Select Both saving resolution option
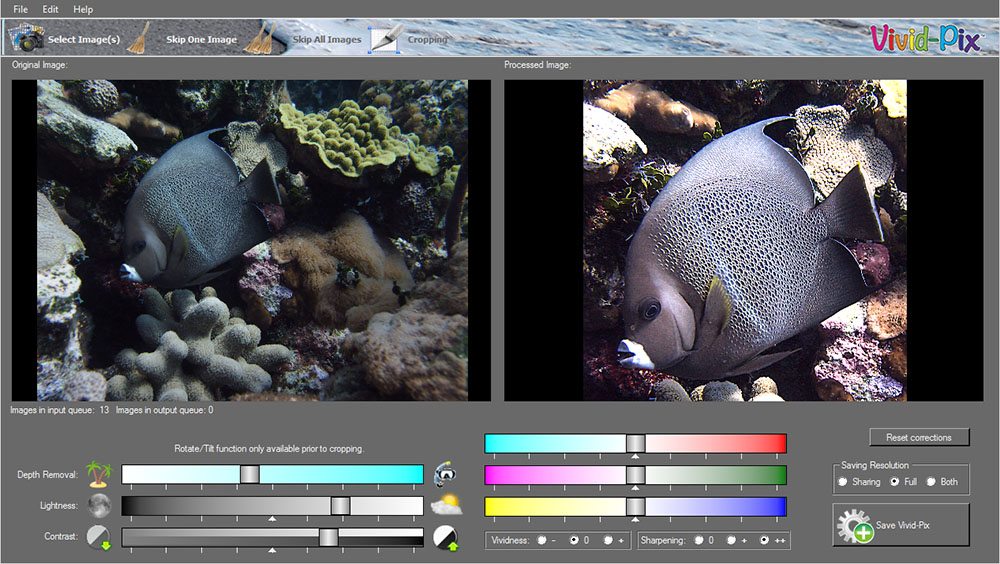 931,482
